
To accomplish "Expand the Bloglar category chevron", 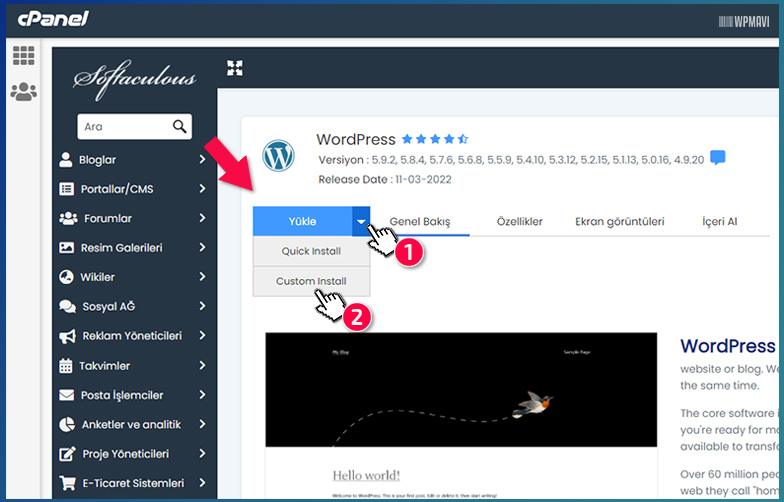I will [x=202, y=160].
